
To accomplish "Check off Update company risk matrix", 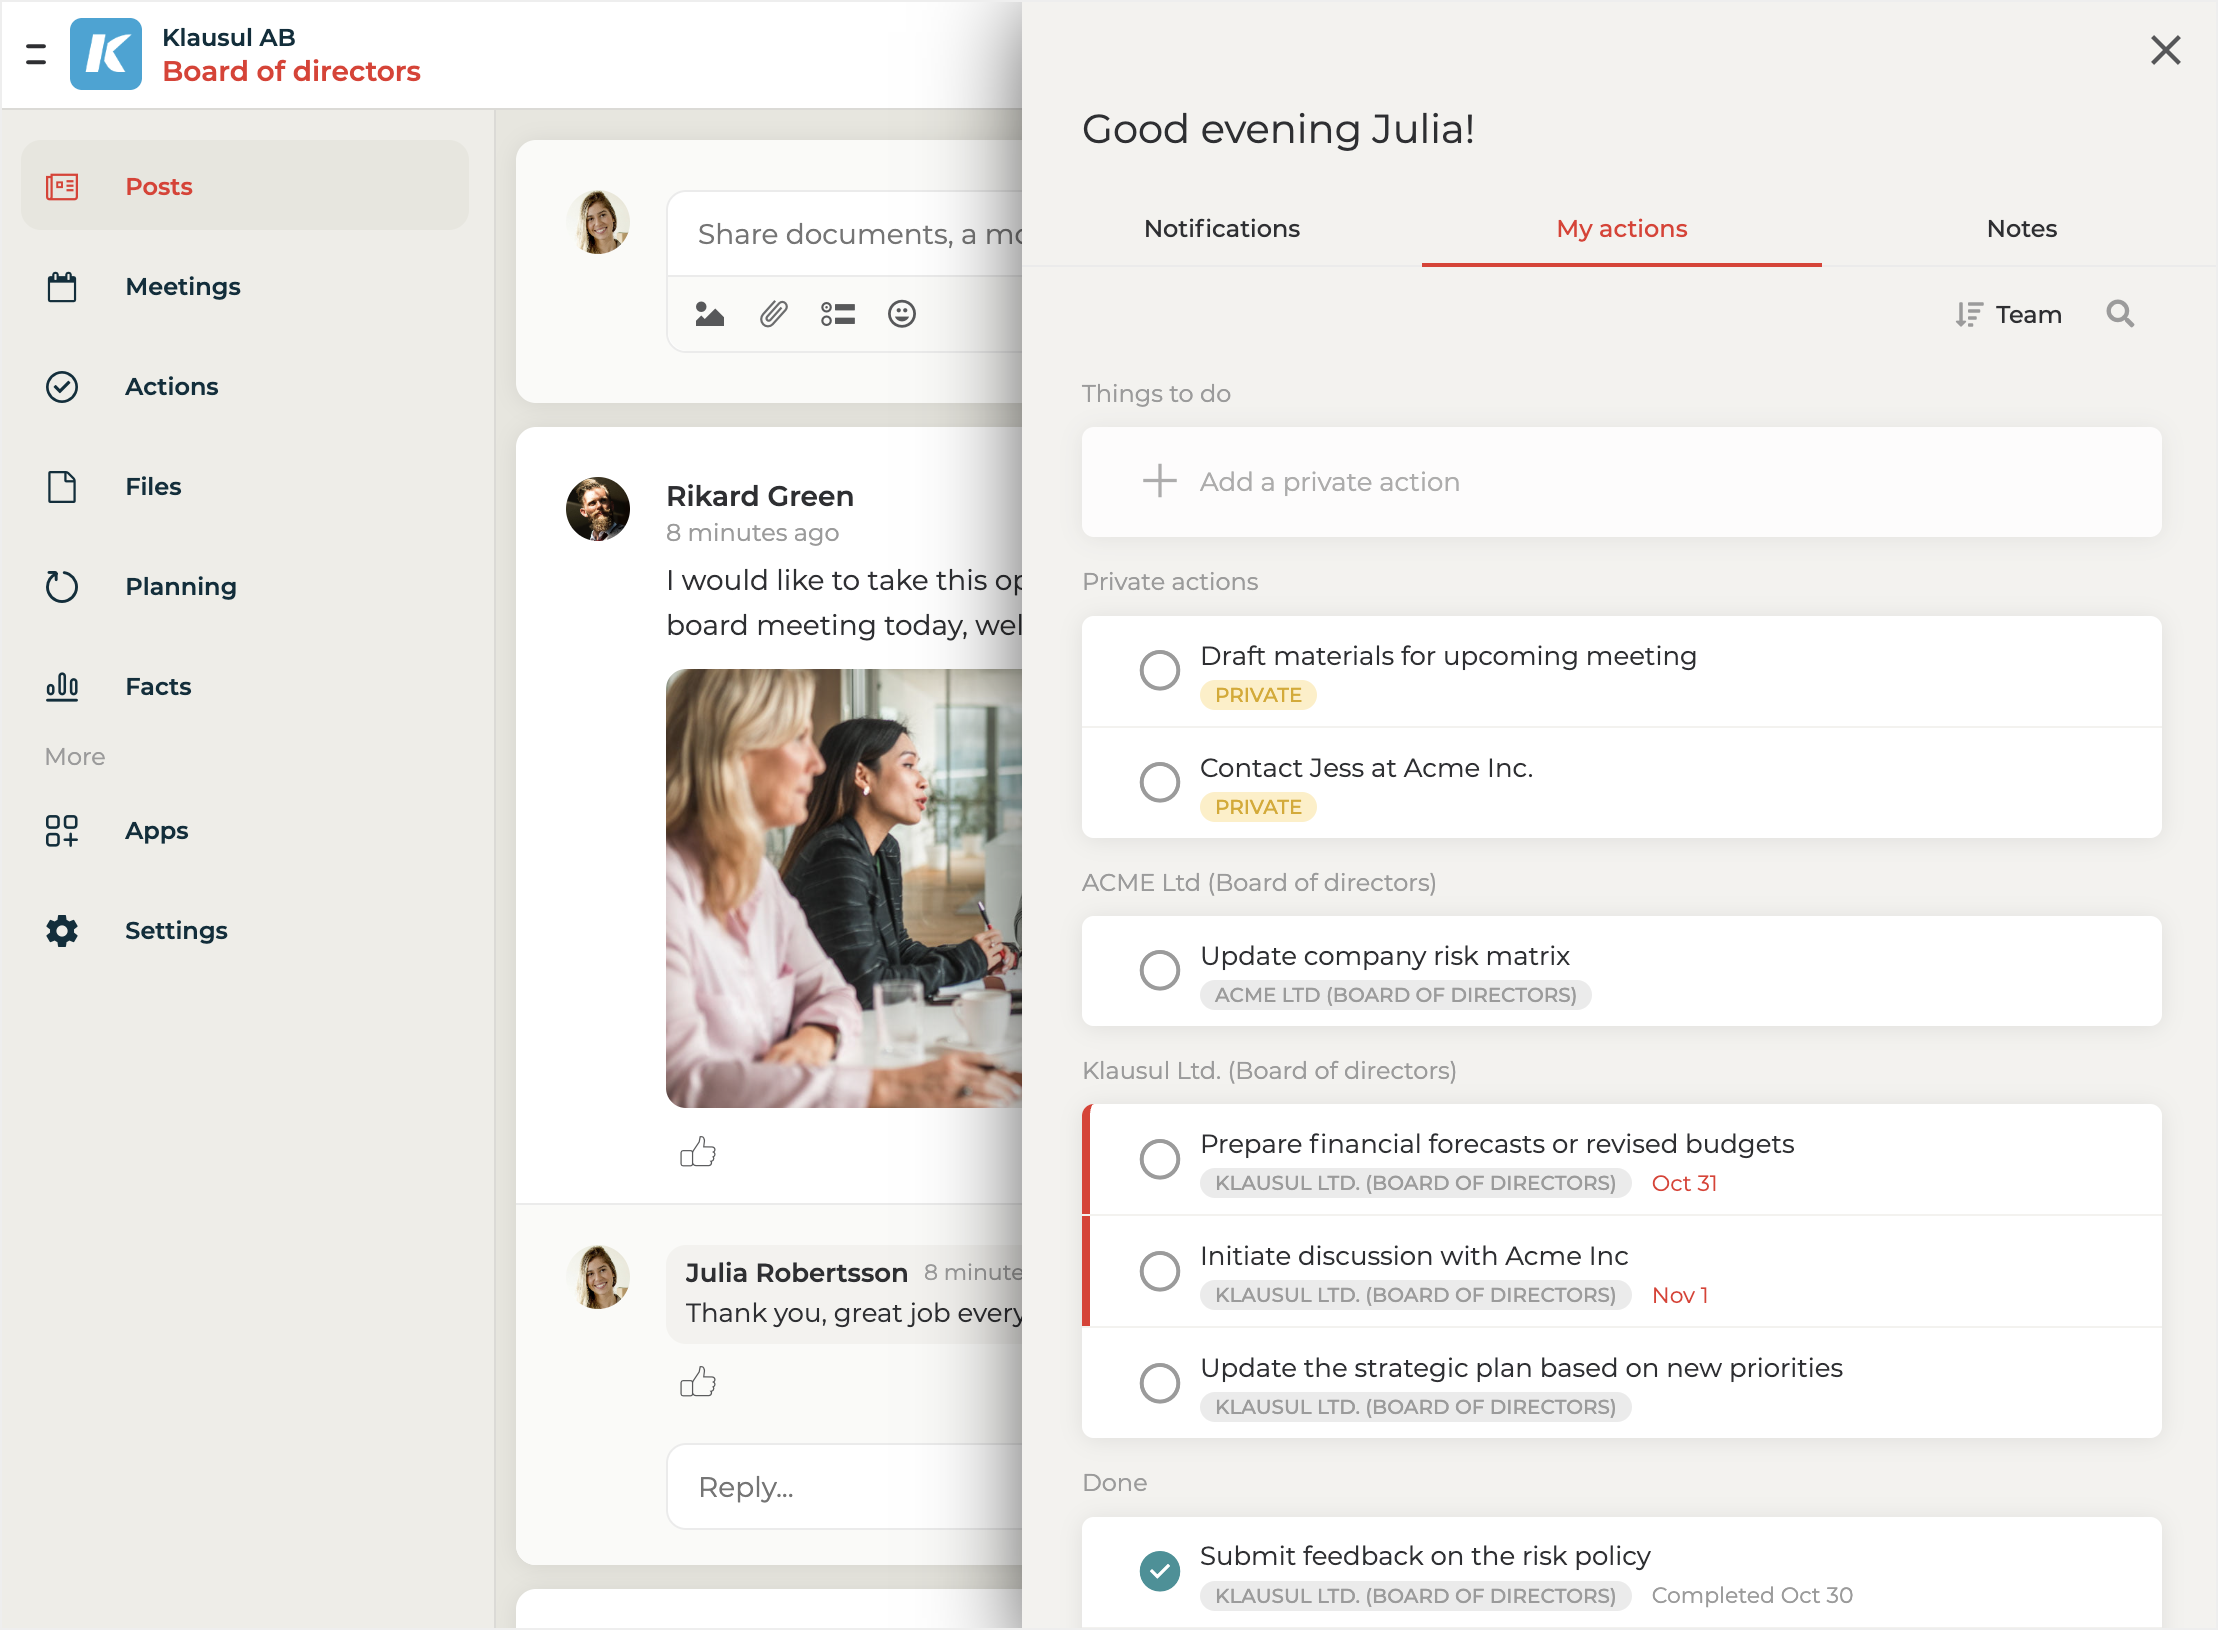I will point(1159,970).
